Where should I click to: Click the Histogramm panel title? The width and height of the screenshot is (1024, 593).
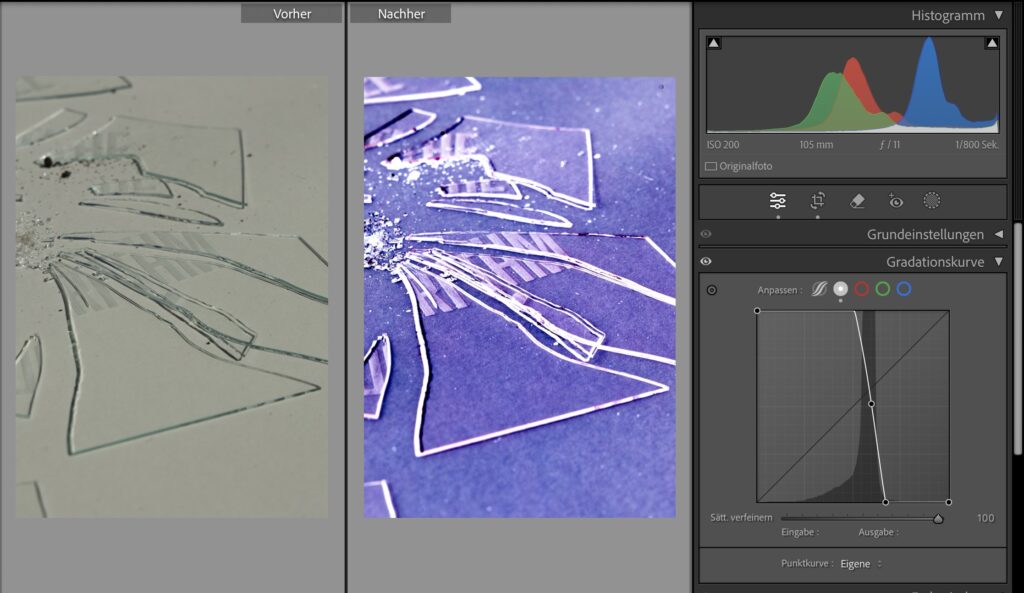click(948, 16)
